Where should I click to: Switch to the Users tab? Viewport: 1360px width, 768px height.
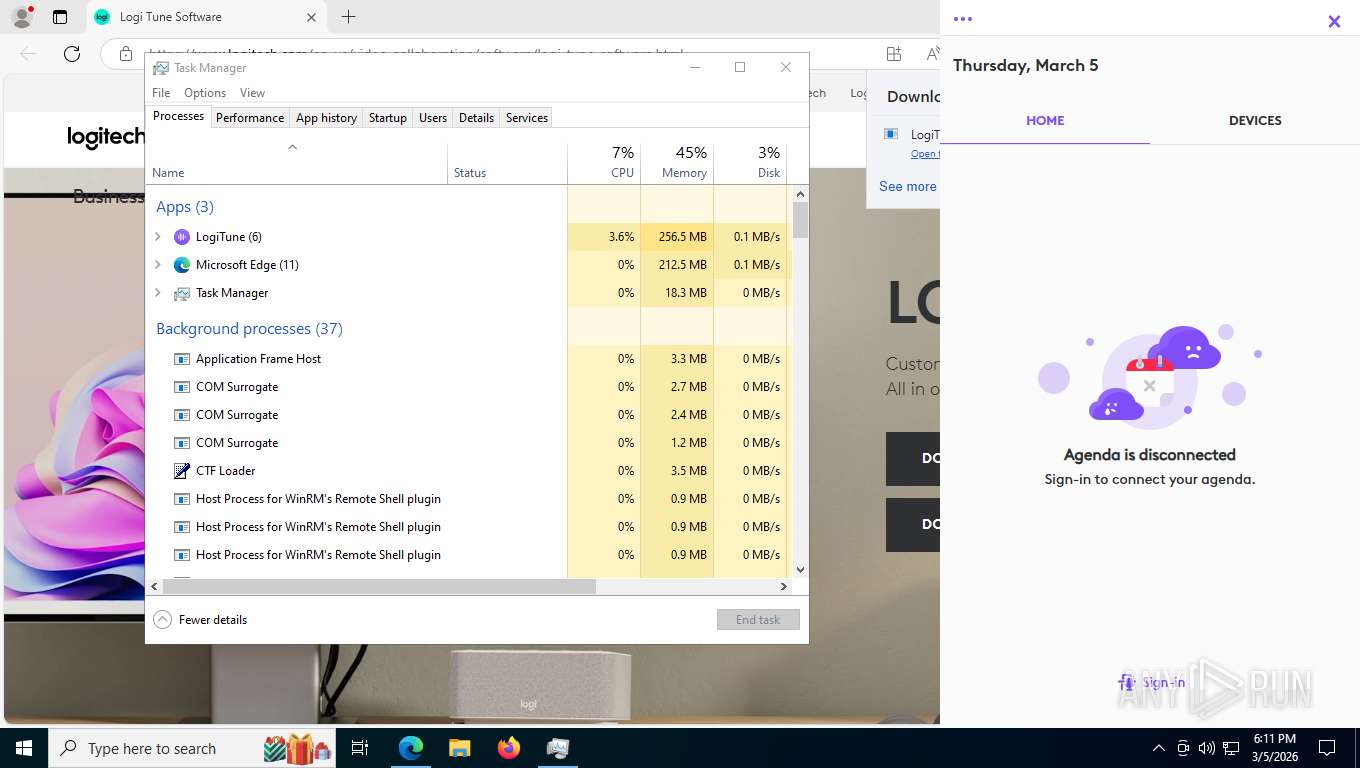tap(433, 118)
